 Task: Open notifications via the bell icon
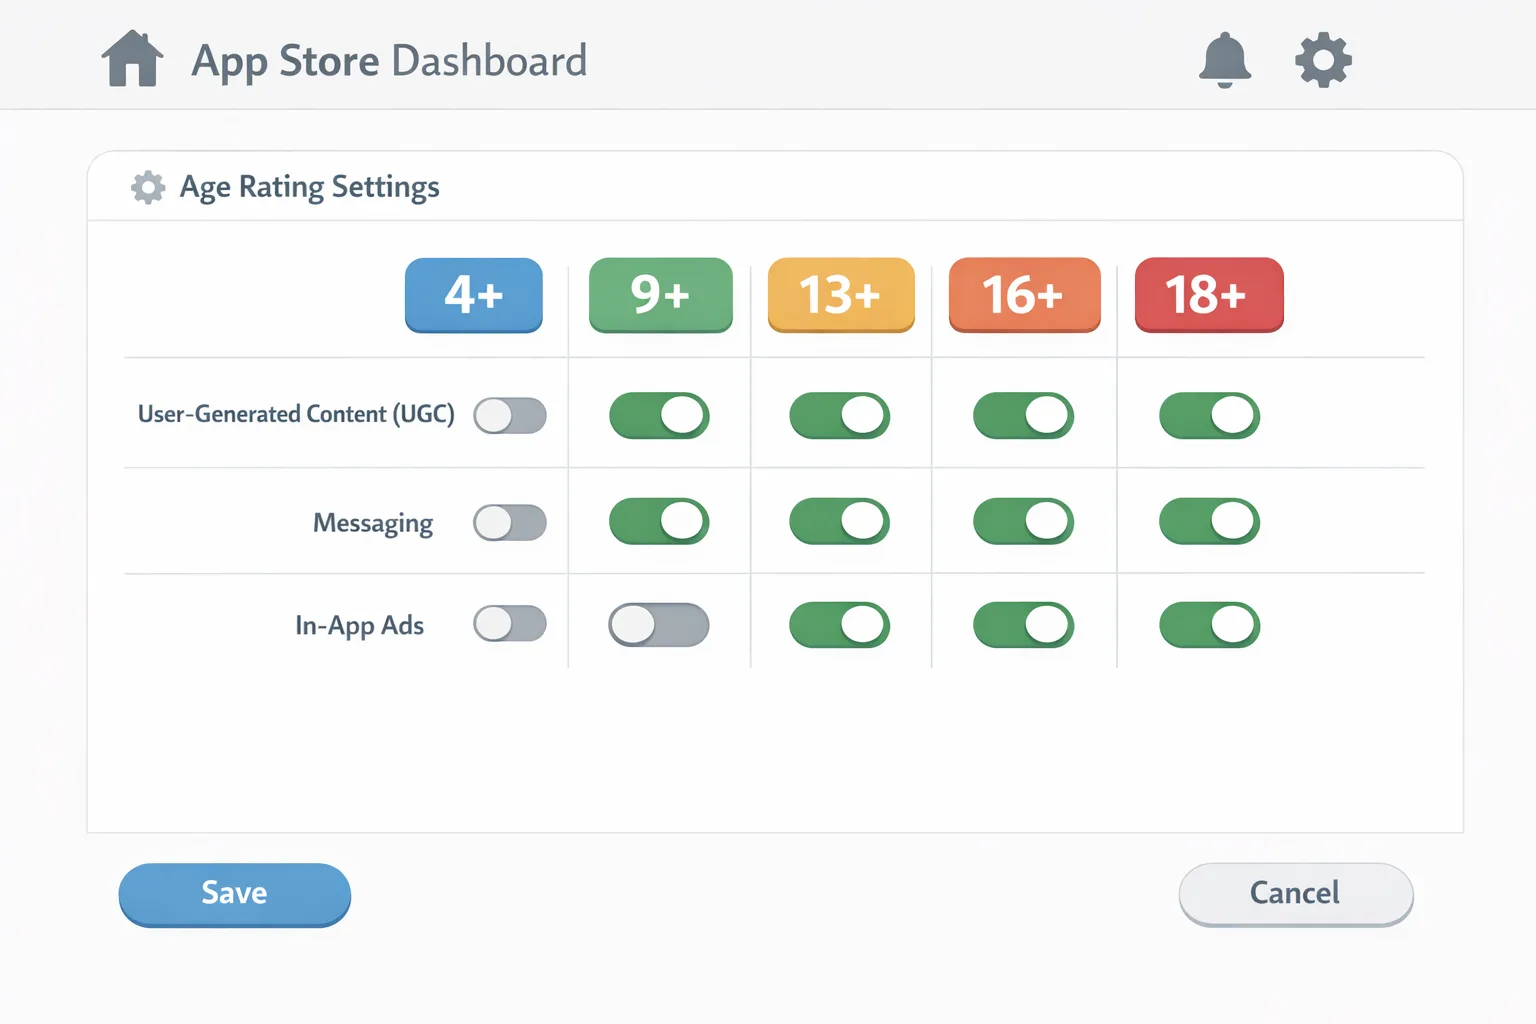coord(1225,61)
